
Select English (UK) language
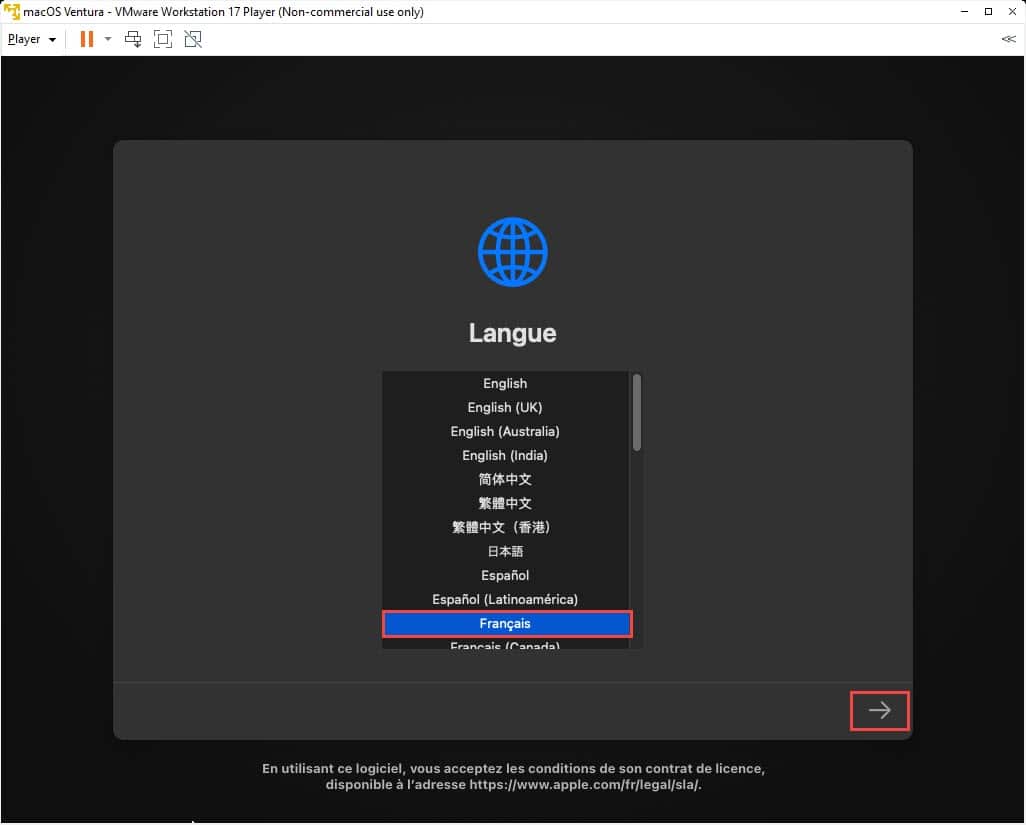point(505,408)
